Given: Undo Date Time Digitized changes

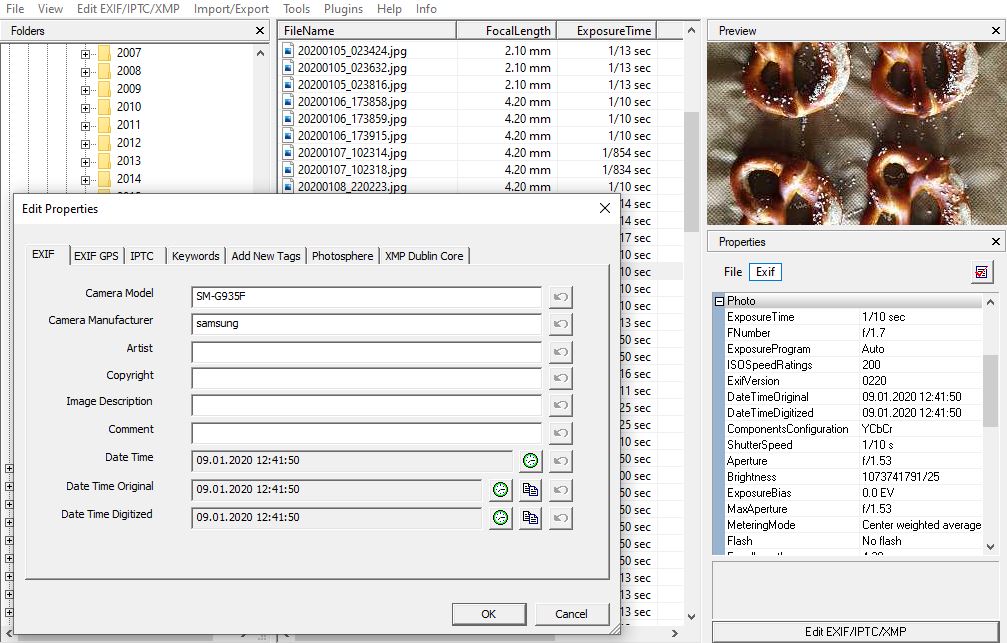Looking at the screenshot, I should (x=561, y=518).
